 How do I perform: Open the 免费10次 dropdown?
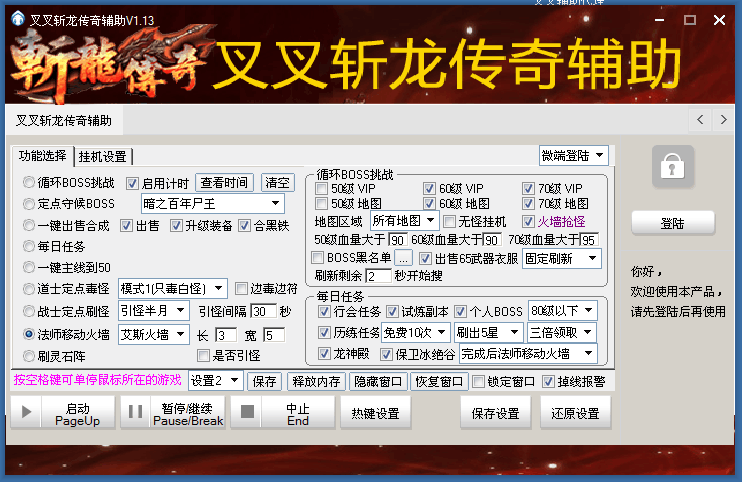(415, 333)
